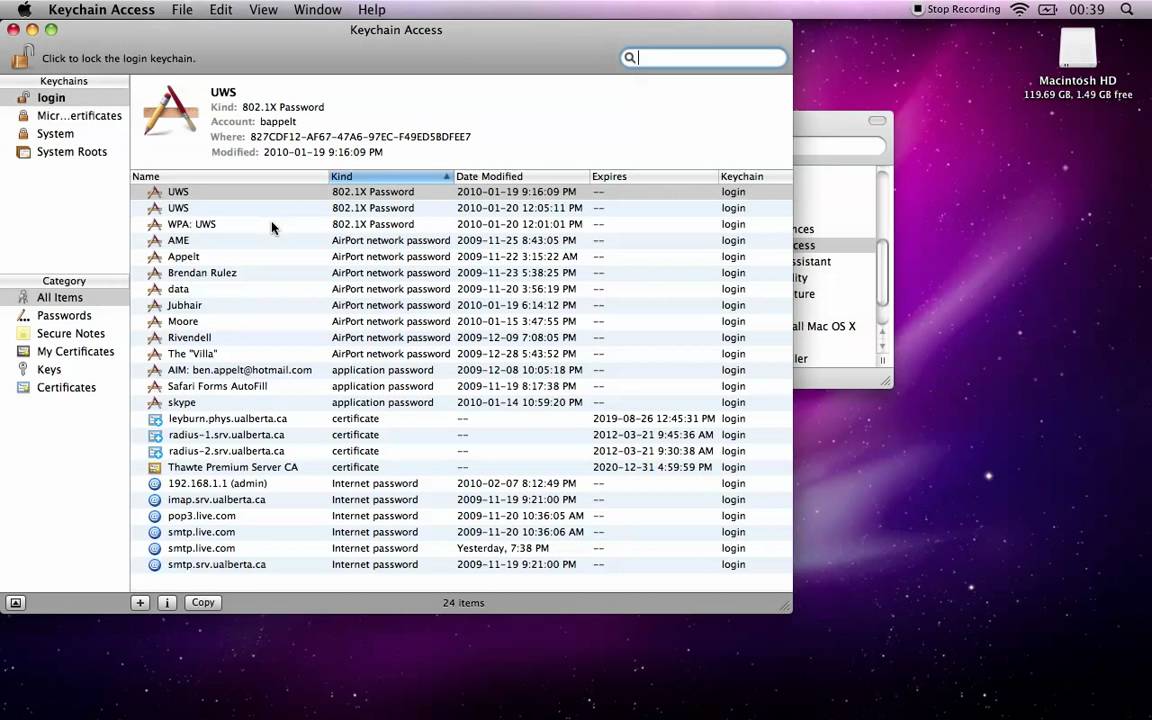Select the AME network password icon
1152x720 pixels.
(154, 240)
